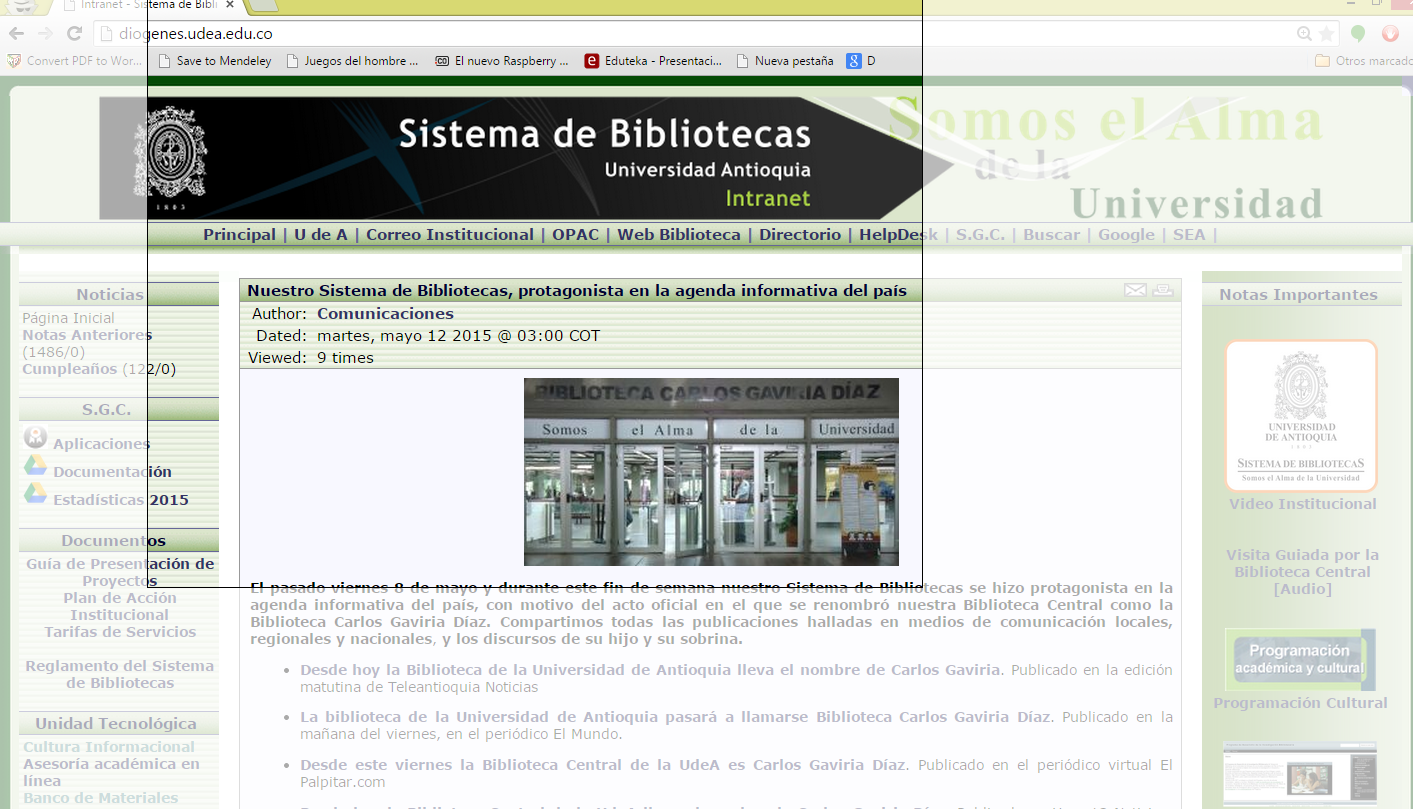Click the Drive icon next to Documentación
Viewport: 1413px width, 809px height.
click(x=35, y=466)
